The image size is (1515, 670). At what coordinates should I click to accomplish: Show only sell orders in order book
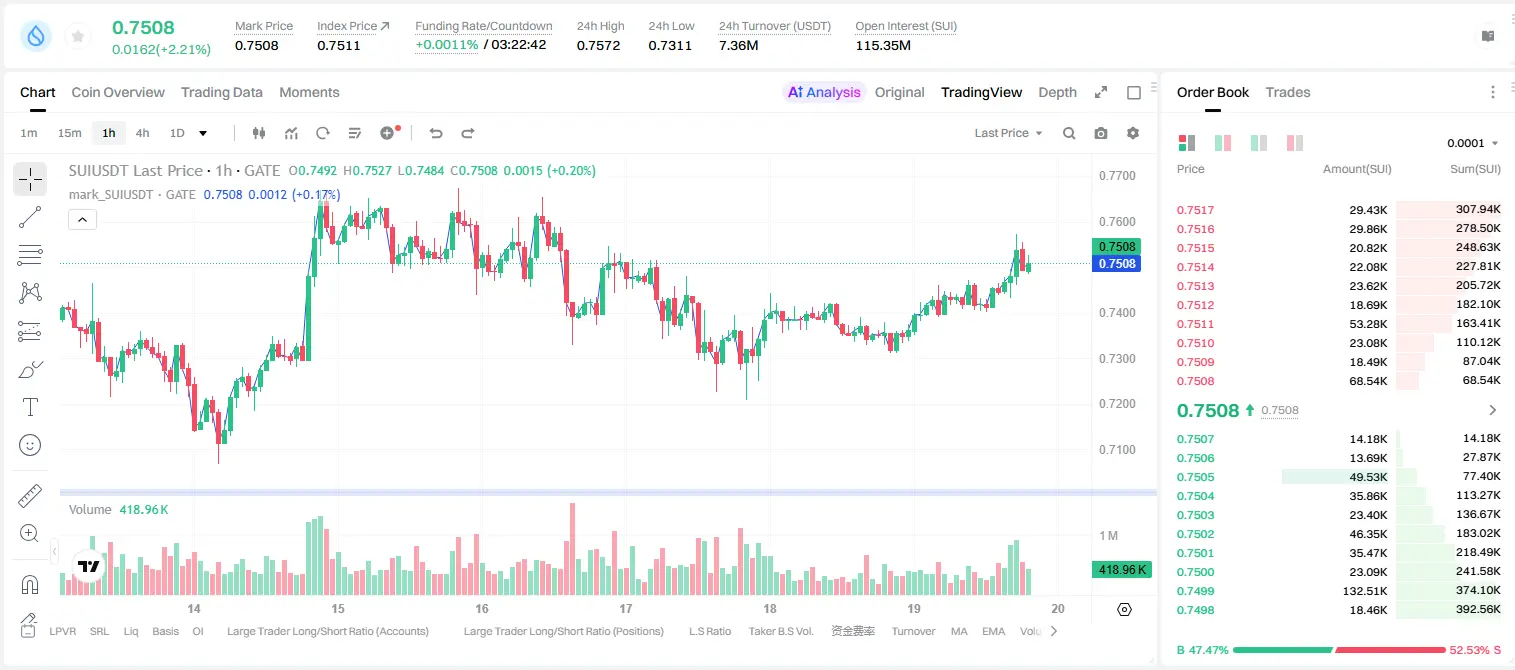pos(1294,143)
